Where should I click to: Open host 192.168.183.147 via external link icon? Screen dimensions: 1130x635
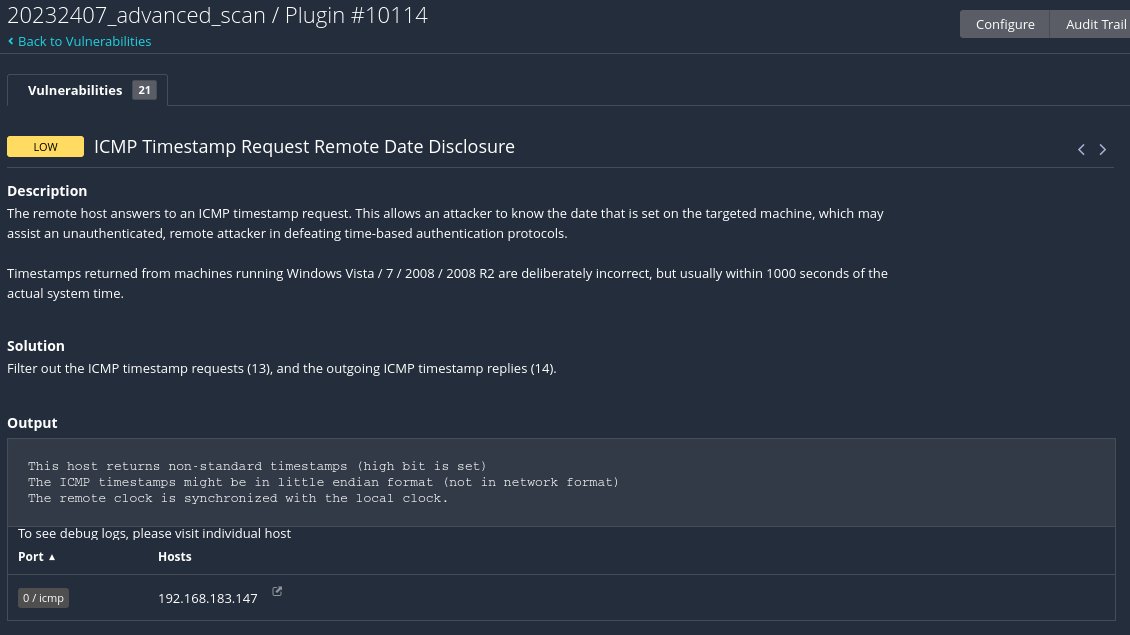277,592
